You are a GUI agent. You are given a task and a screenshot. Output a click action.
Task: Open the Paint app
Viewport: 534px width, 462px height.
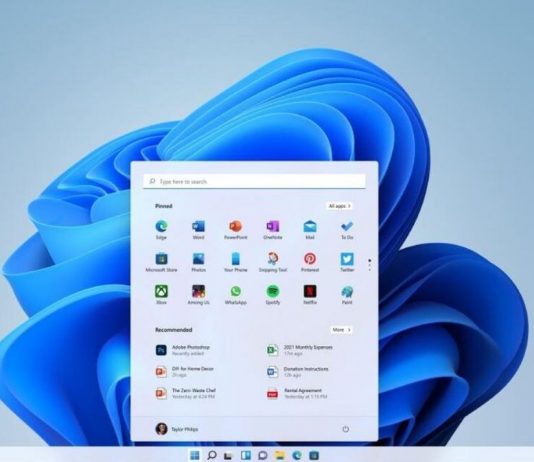[347, 295]
